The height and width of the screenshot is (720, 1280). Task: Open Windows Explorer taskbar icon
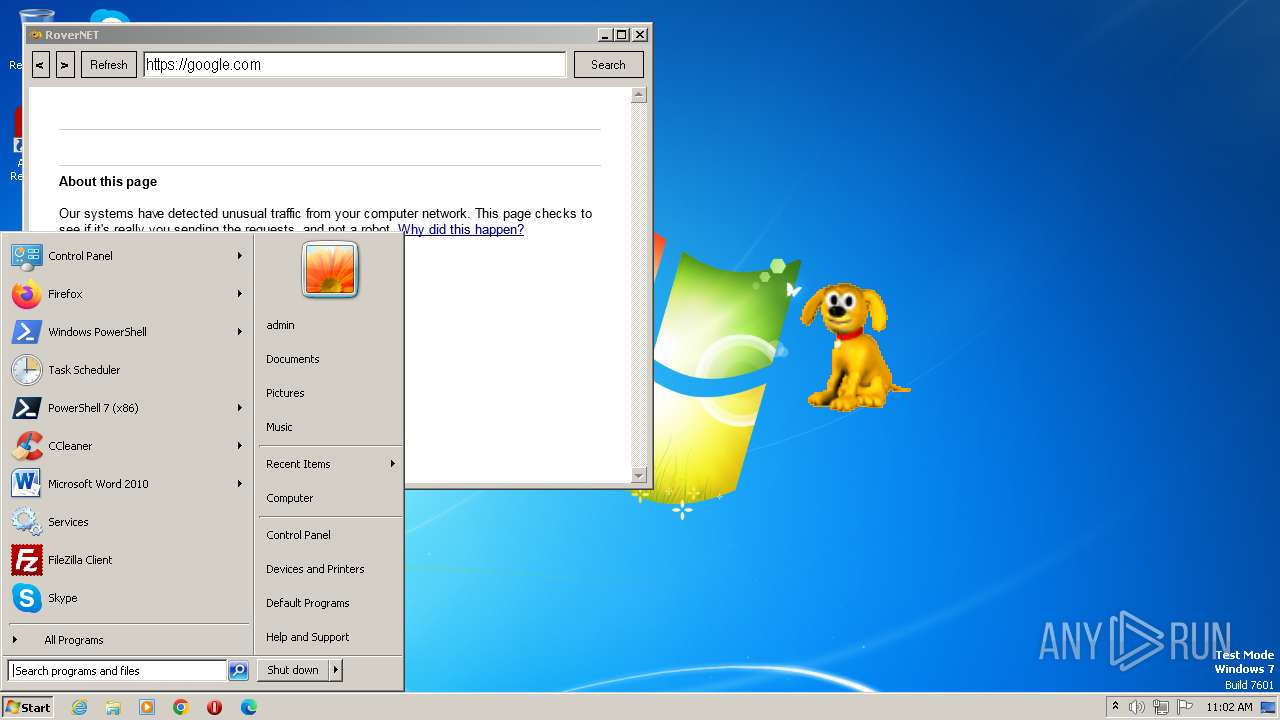tap(113, 707)
